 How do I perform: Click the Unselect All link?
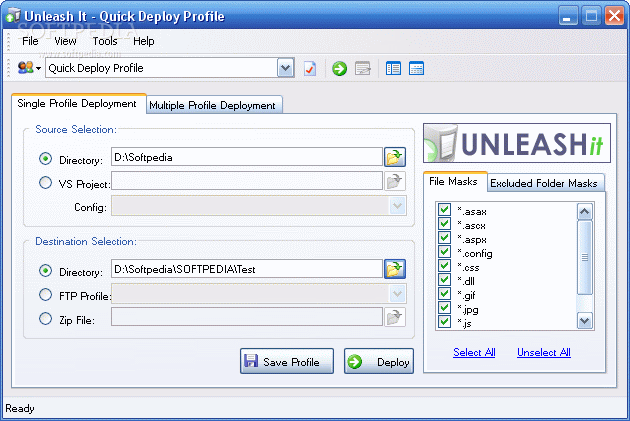pos(544,352)
